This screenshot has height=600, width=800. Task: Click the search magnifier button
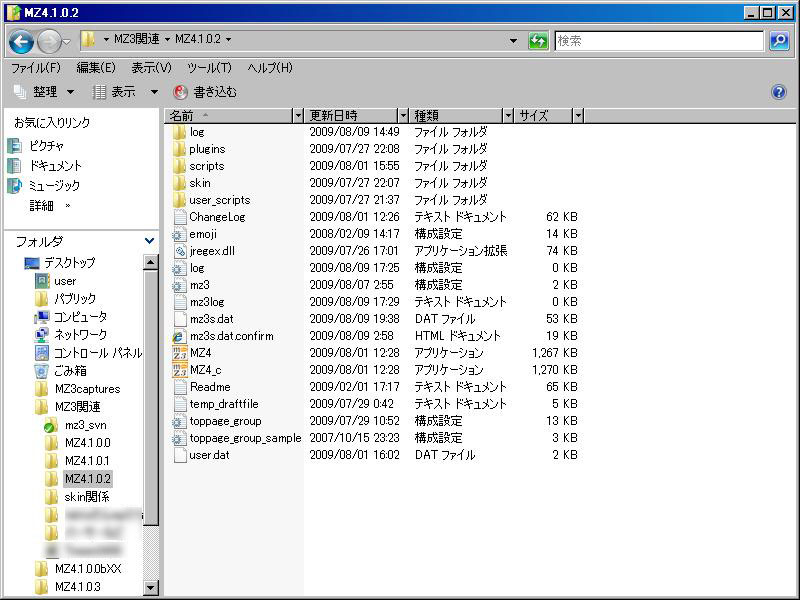pos(779,41)
